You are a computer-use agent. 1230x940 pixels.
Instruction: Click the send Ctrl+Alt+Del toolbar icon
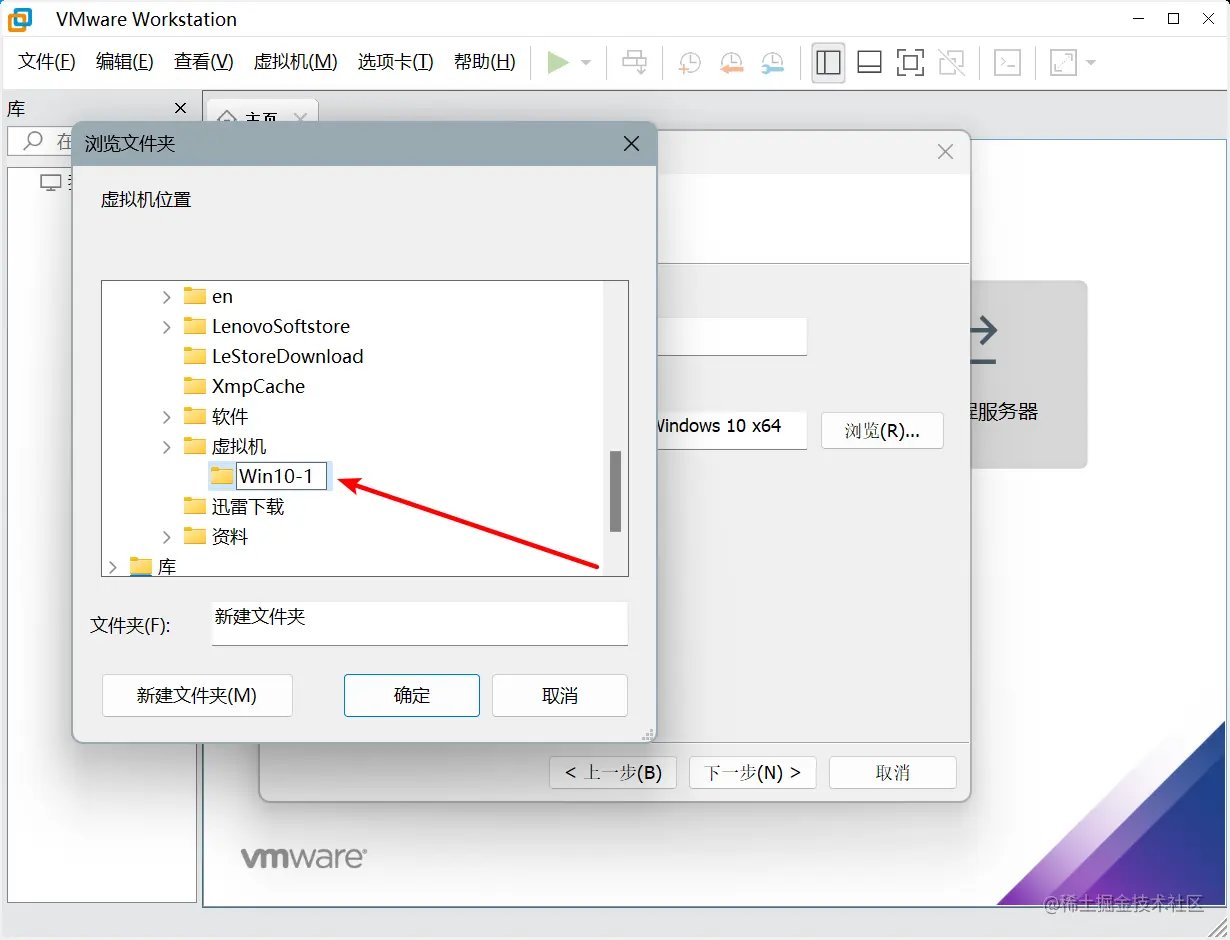click(635, 63)
